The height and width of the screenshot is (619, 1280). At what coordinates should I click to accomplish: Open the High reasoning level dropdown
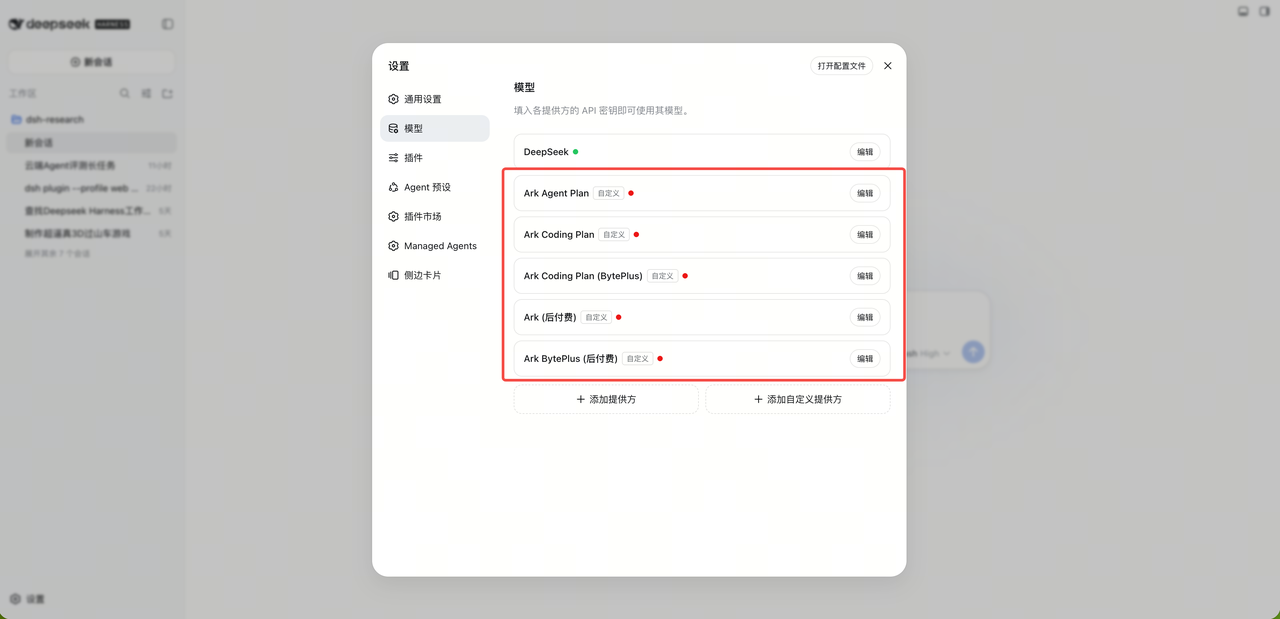pyautogui.click(x=935, y=353)
